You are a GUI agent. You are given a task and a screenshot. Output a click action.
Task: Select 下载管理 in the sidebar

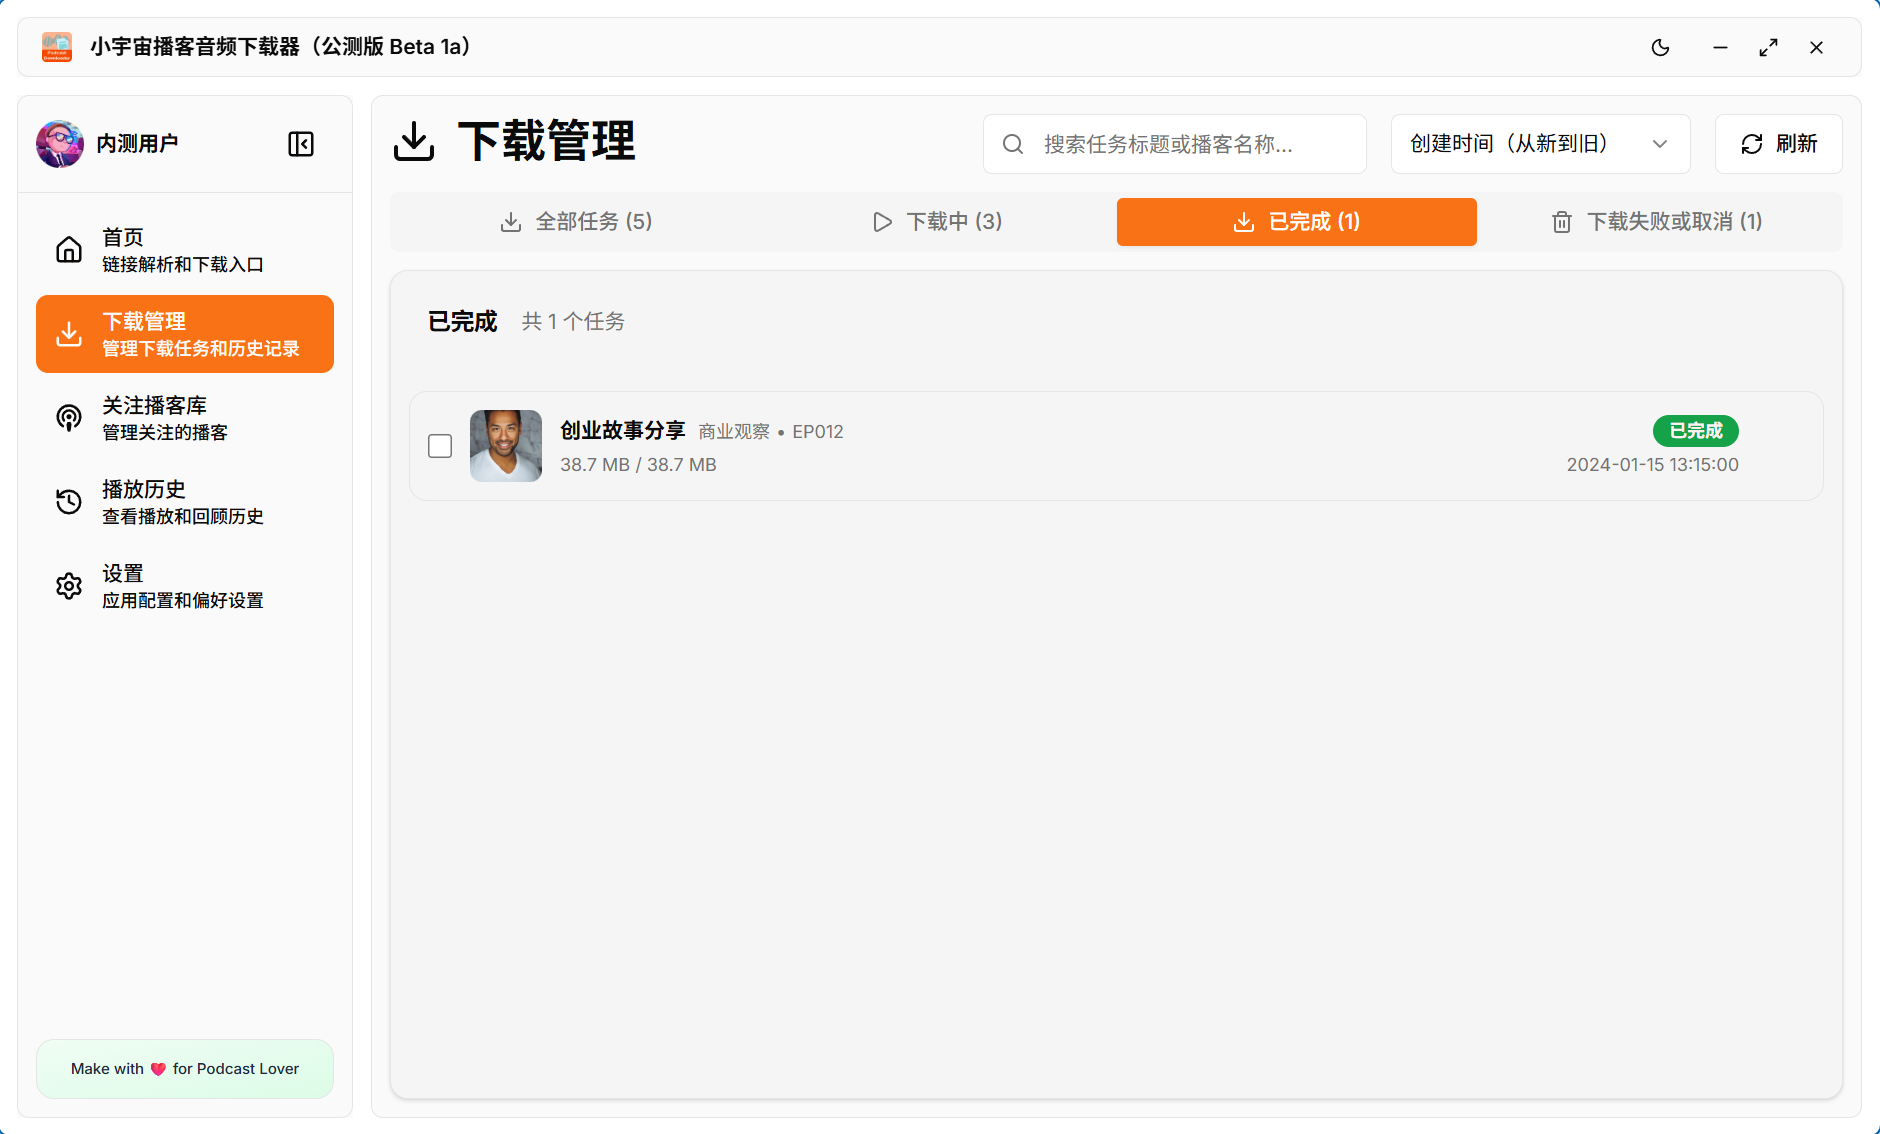184,334
